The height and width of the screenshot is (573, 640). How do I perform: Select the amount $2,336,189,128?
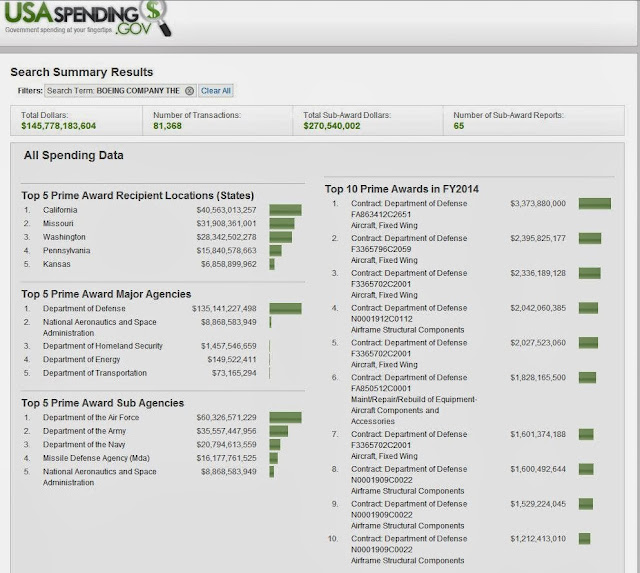[x=538, y=273]
